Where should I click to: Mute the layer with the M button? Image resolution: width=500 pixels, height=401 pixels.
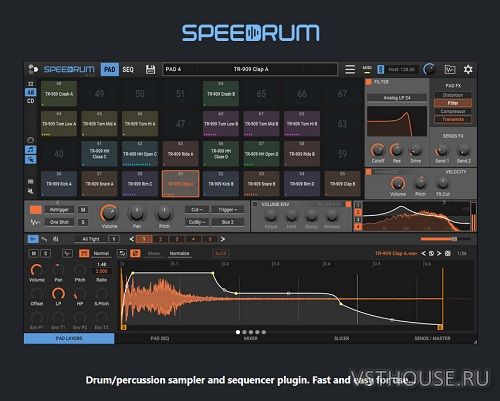click(34, 253)
